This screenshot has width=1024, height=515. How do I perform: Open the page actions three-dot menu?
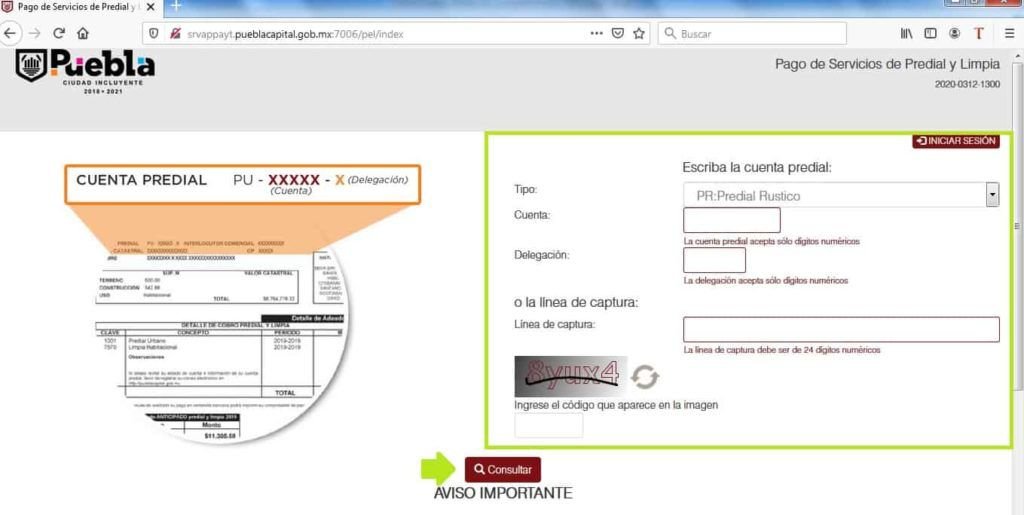coord(596,33)
